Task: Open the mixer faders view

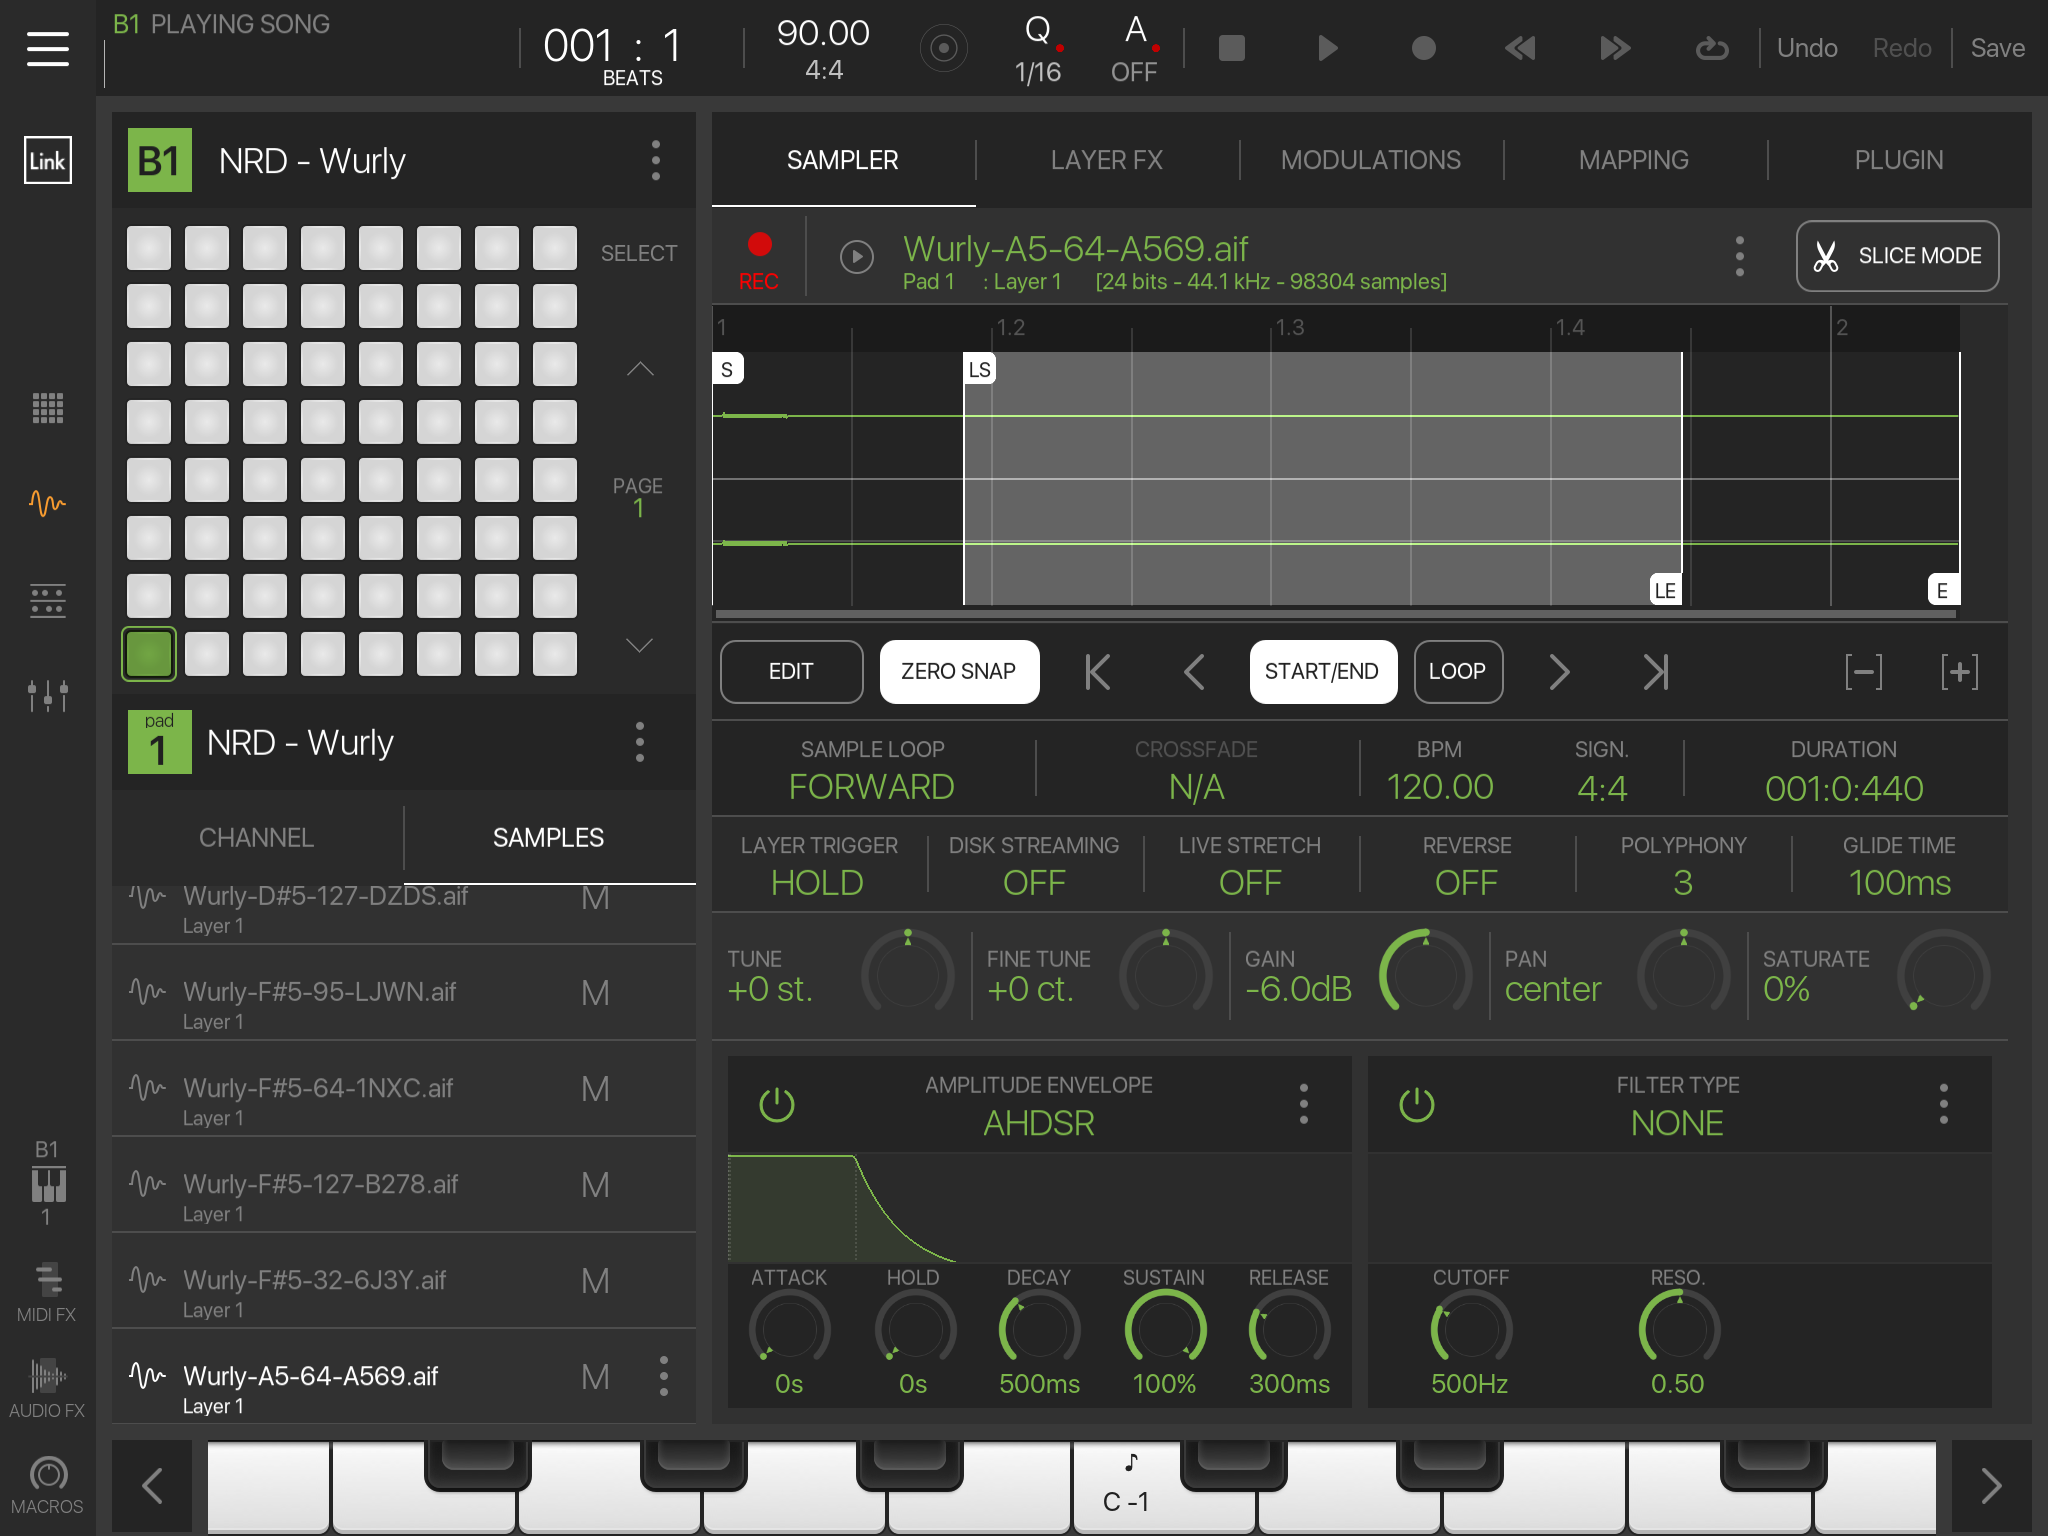Action: tap(48, 695)
